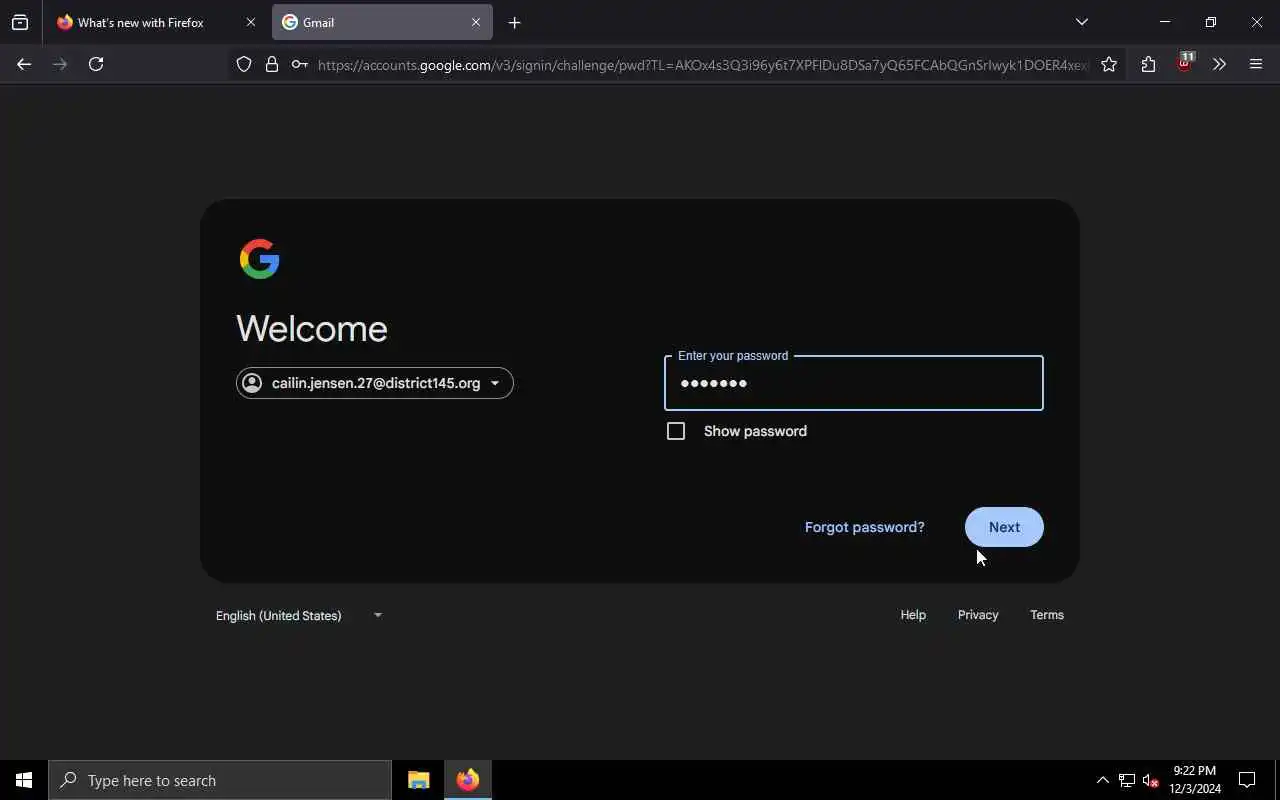The width and height of the screenshot is (1280, 800).
Task: Reload the current page
Action: click(96, 64)
